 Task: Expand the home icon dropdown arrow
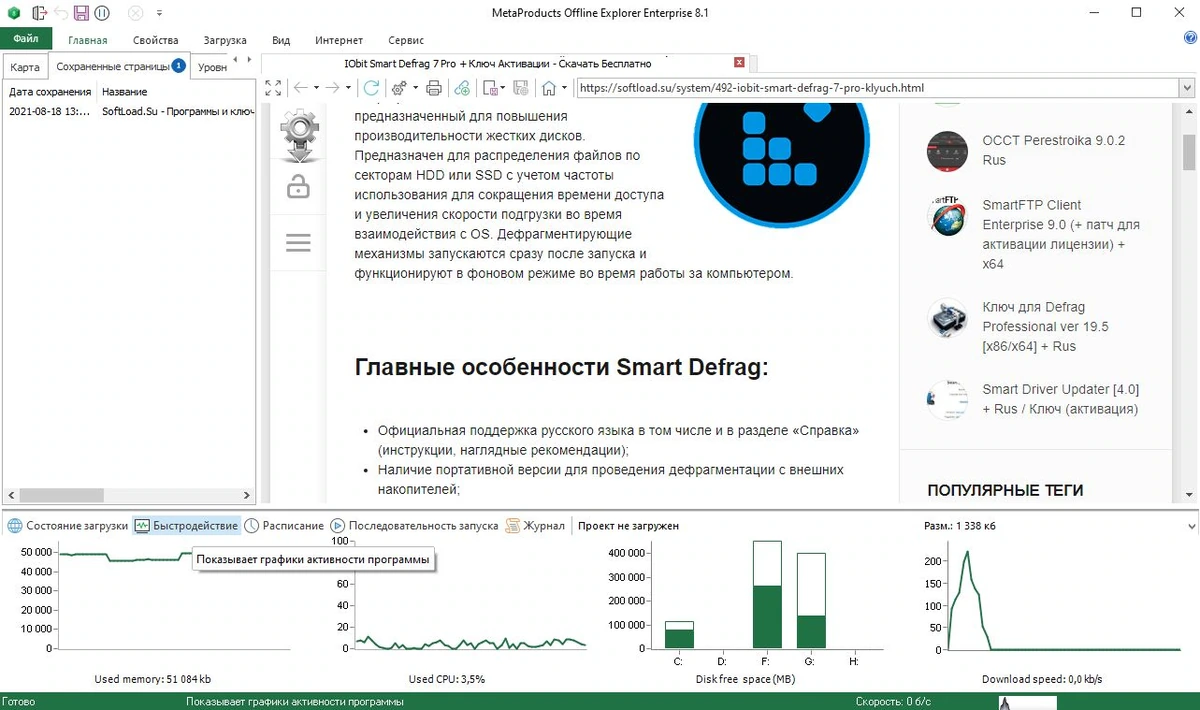564,88
